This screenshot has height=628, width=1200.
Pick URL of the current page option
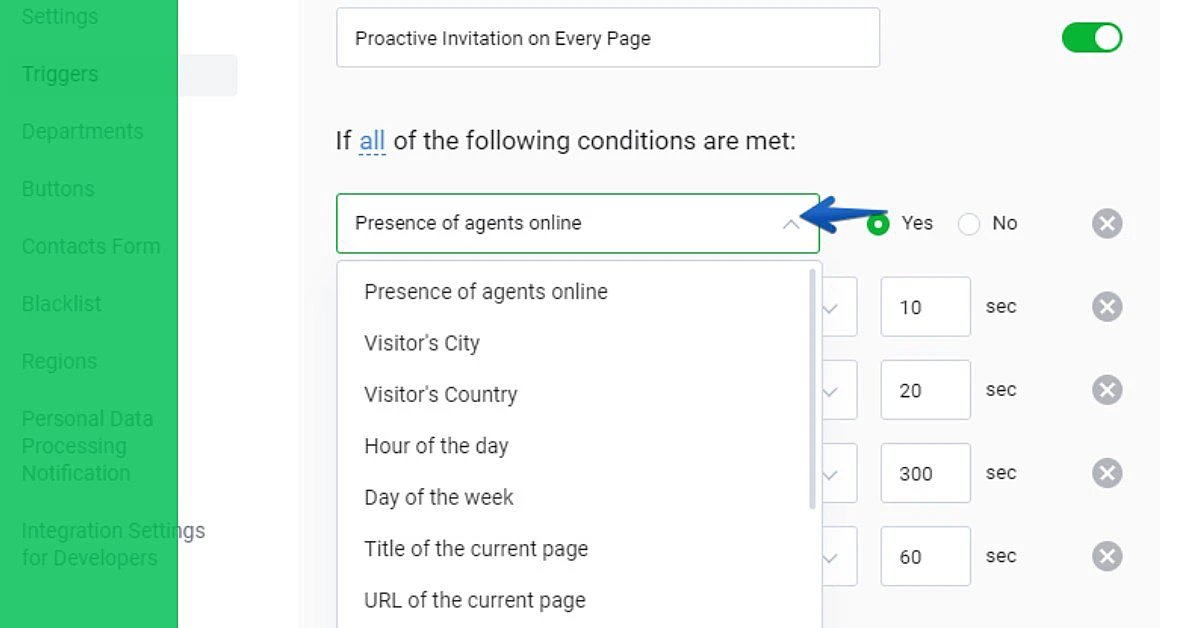473,599
